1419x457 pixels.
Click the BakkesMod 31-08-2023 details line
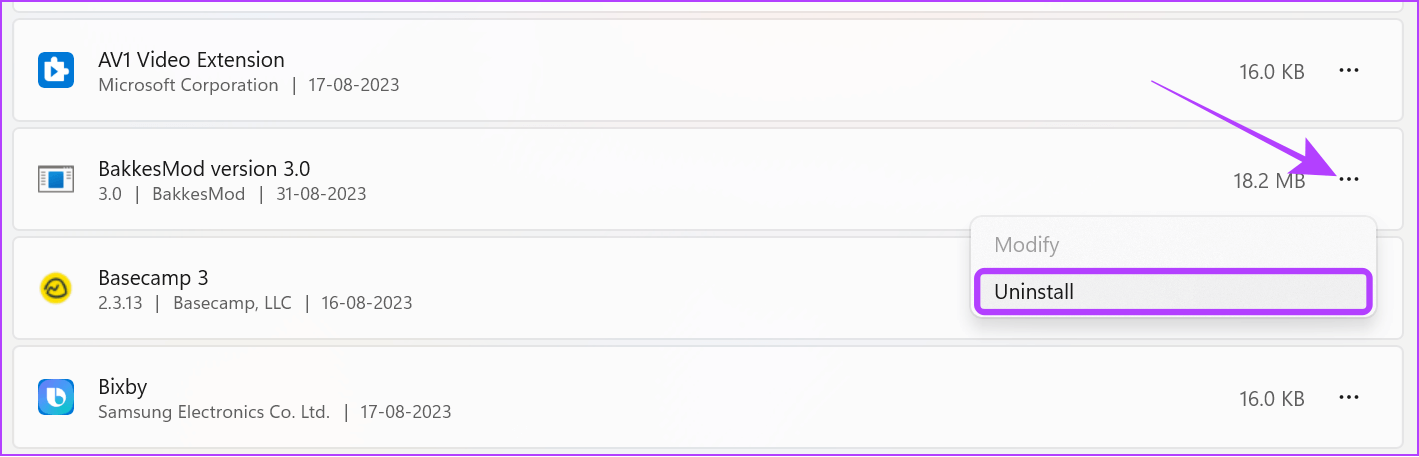tap(232, 194)
